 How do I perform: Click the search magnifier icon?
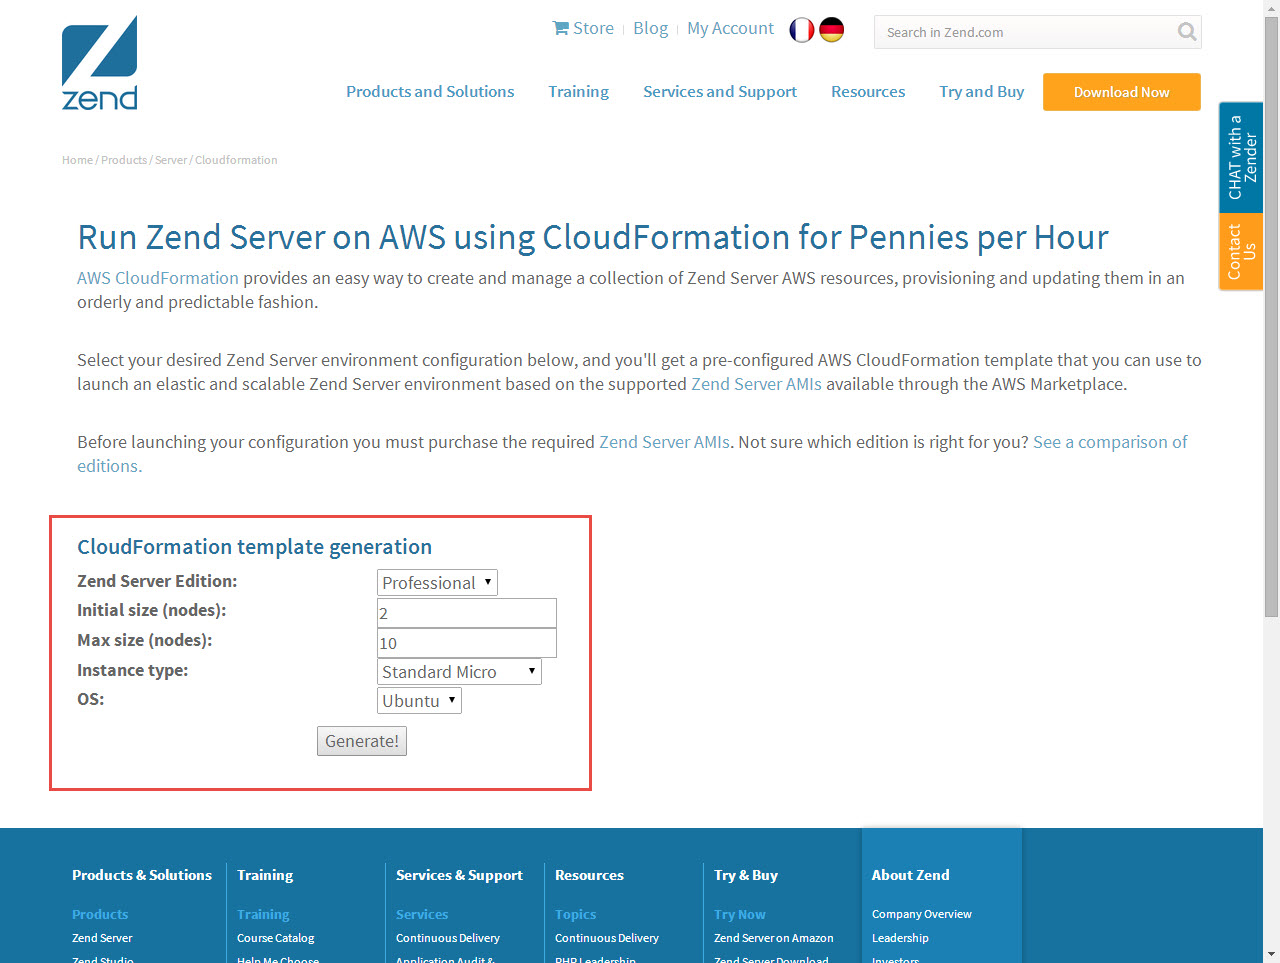[1186, 32]
